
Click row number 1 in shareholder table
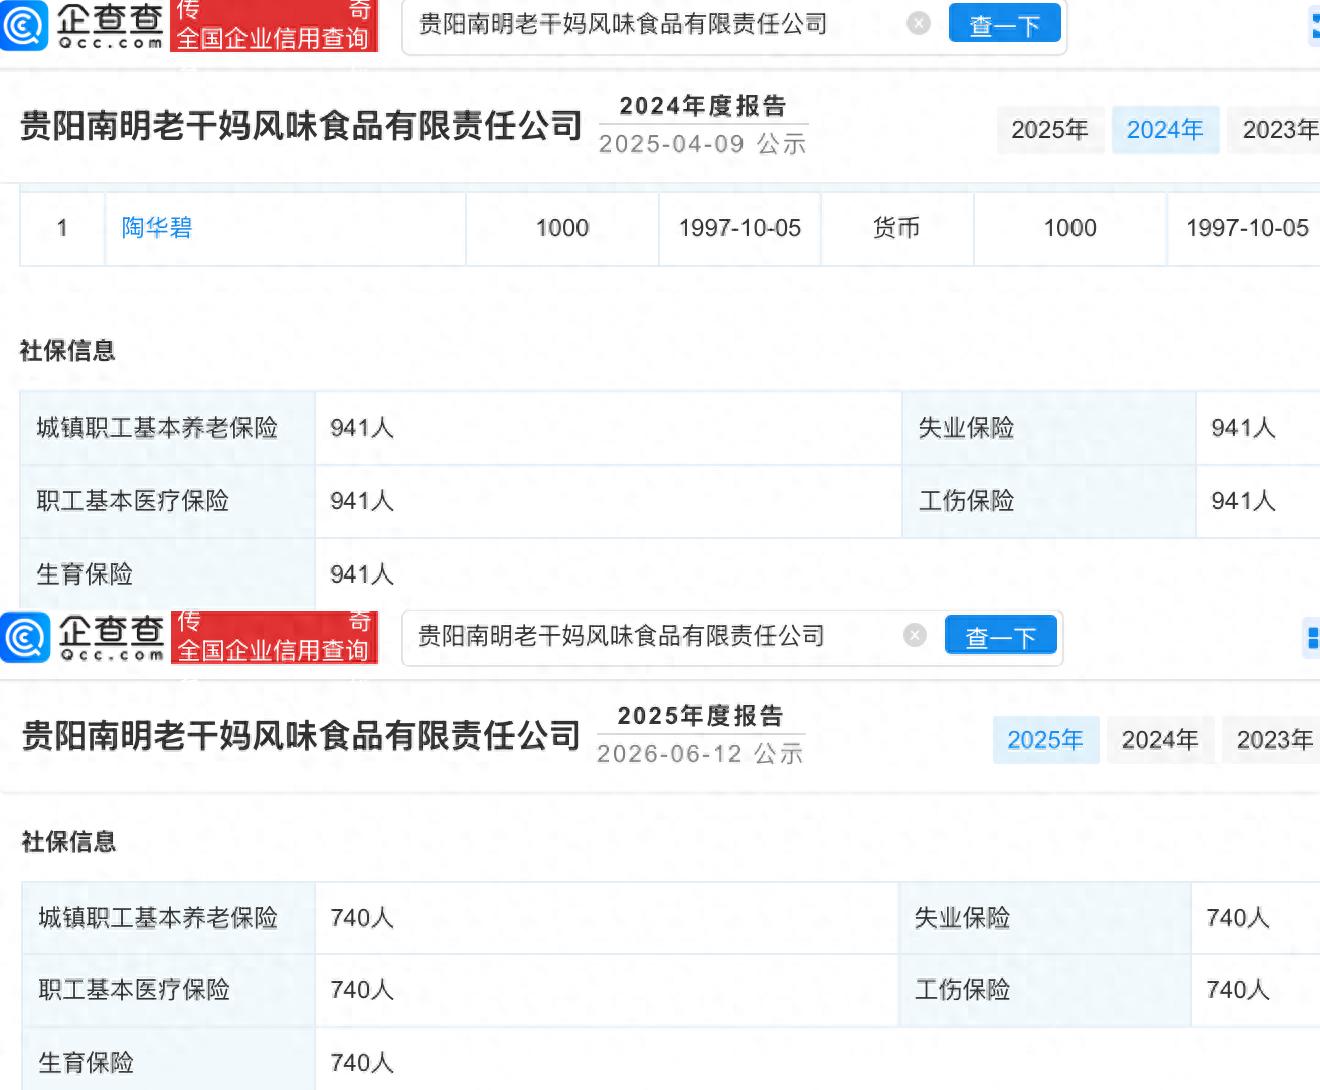pos(62,228)
